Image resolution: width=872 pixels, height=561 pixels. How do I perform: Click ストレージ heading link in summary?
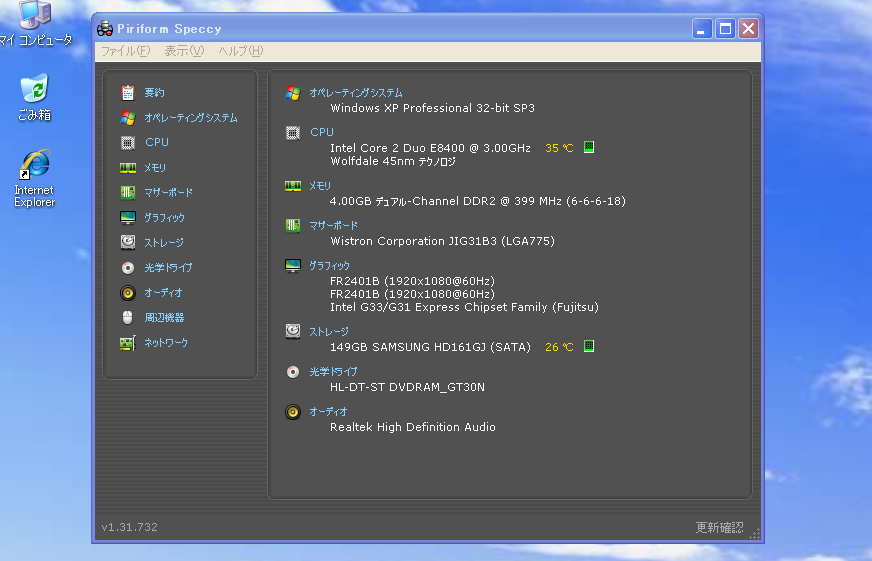[x=329, y=331]
